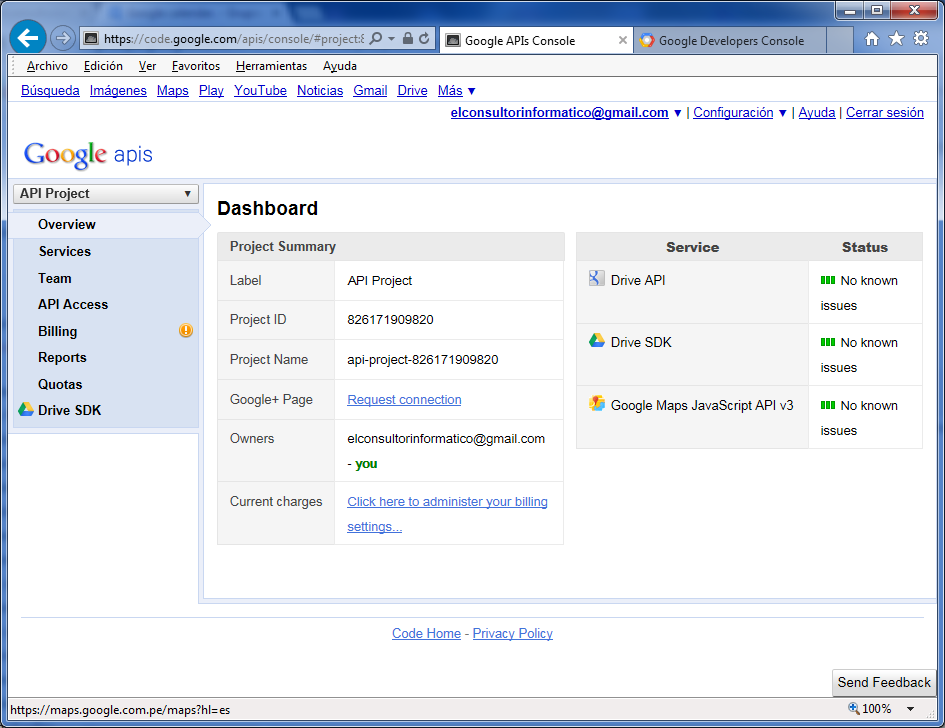
Task: Click project name api-project-826171909820
Action: tap(422, 359)
